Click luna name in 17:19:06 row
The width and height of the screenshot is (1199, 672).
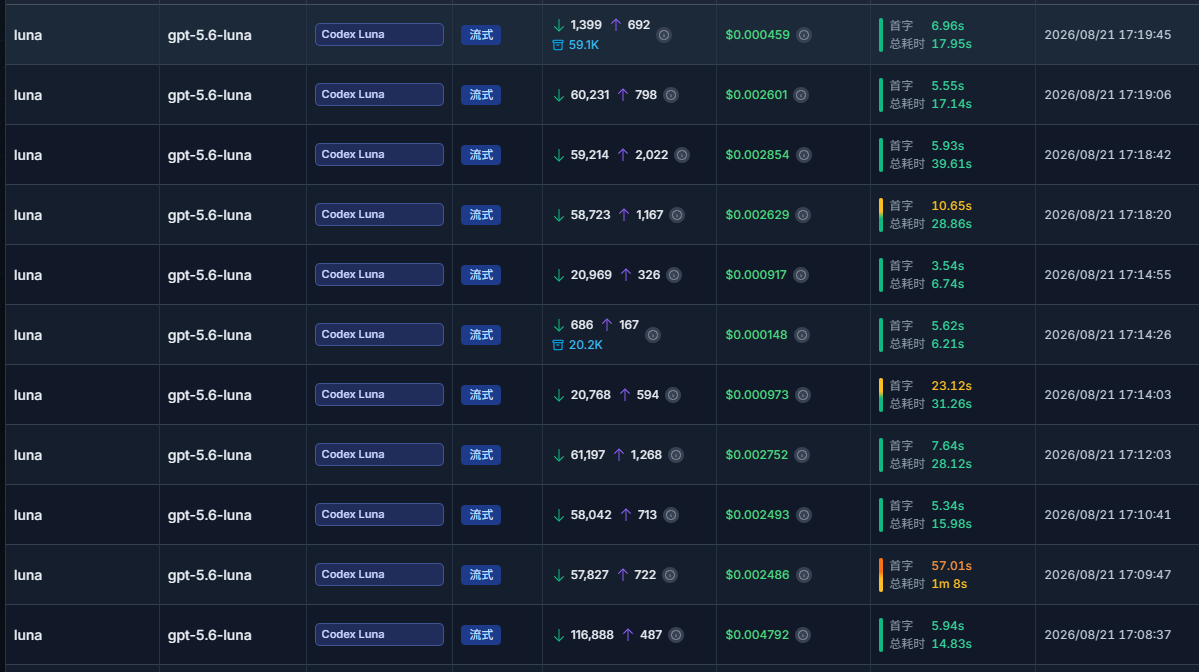[x=28, y=95]
